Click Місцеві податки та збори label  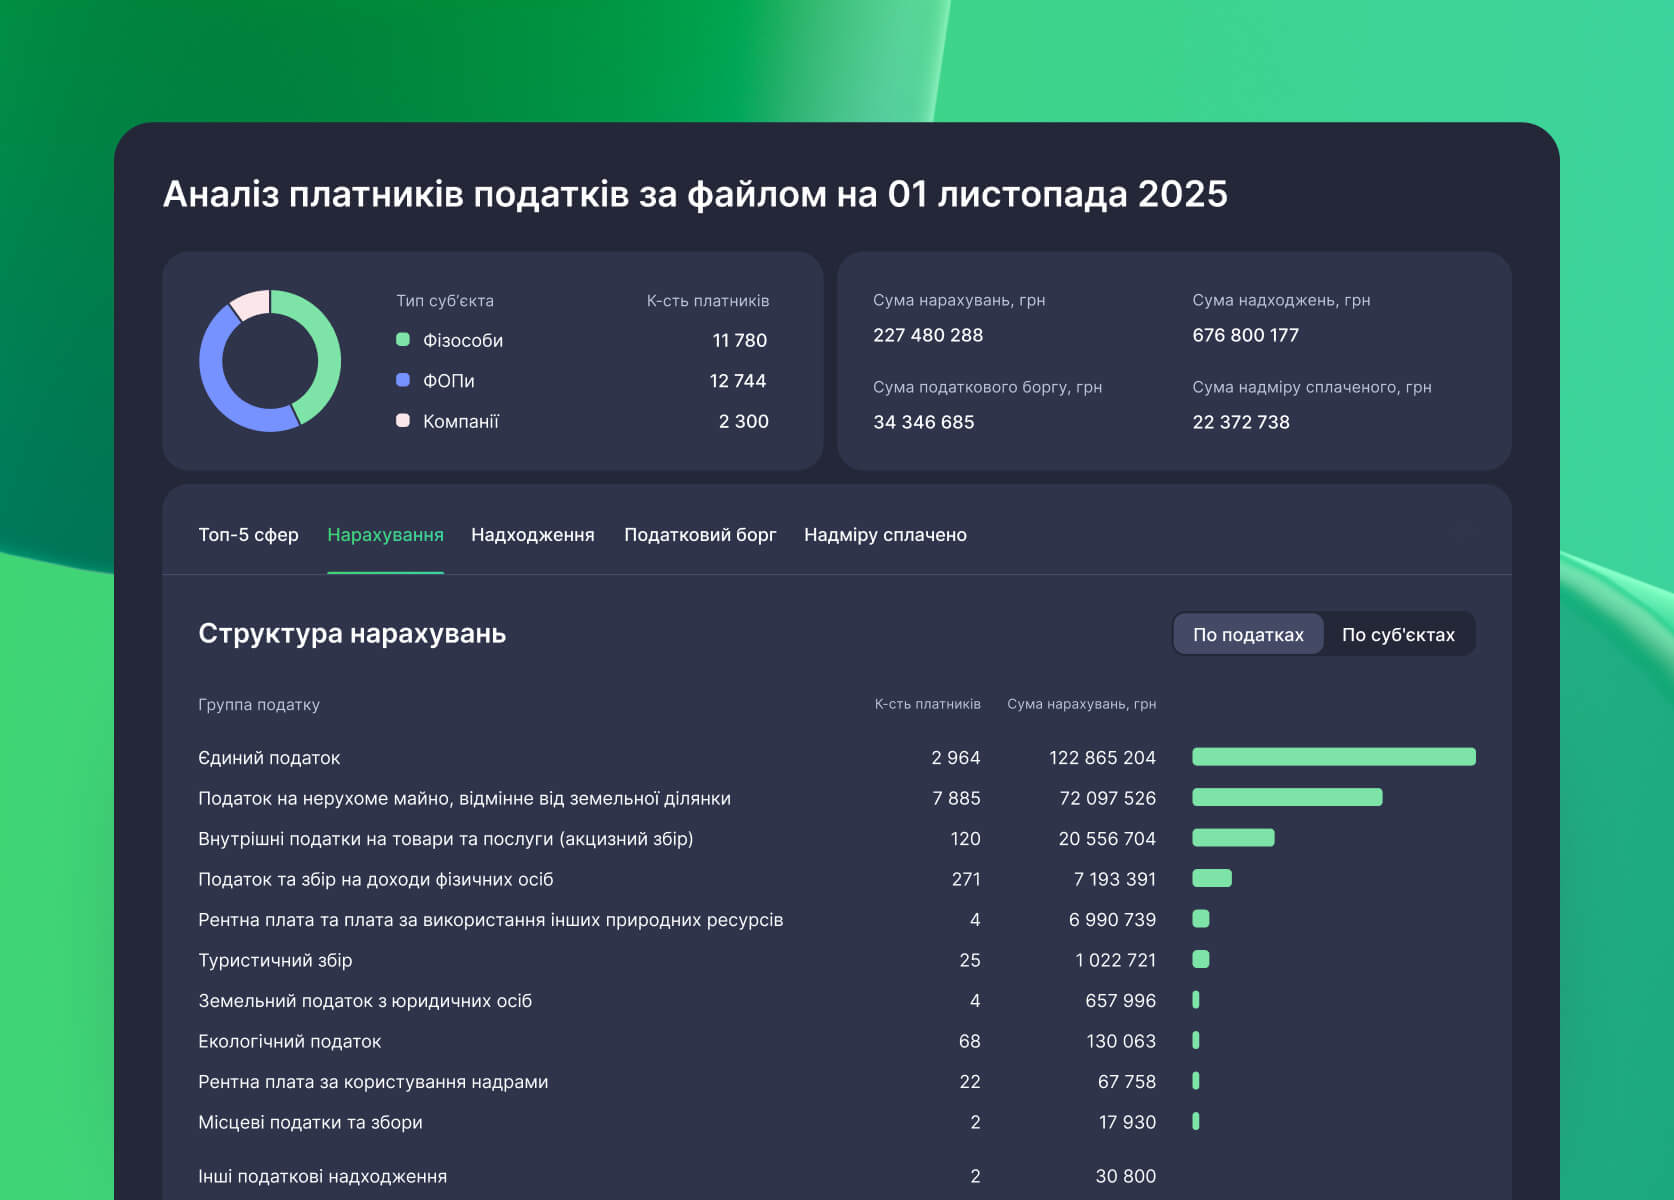click(x=310, y=1122)
